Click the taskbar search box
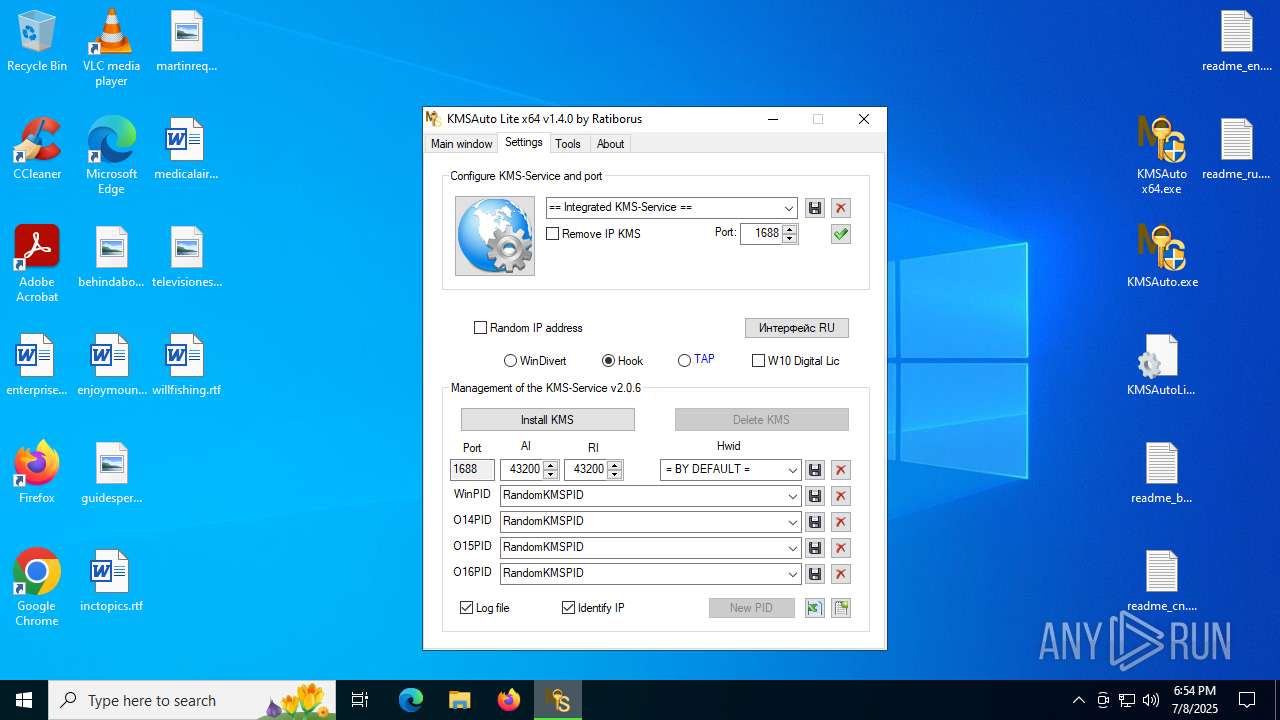 pyautogui.click(x=192, y=700)
